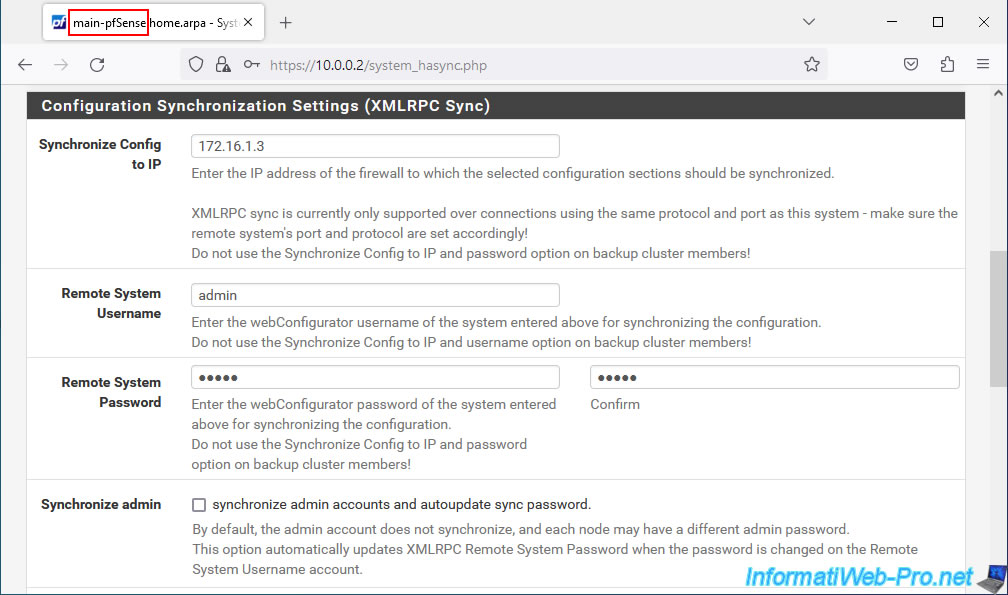Open the browser extensions menu

[947, 64]
